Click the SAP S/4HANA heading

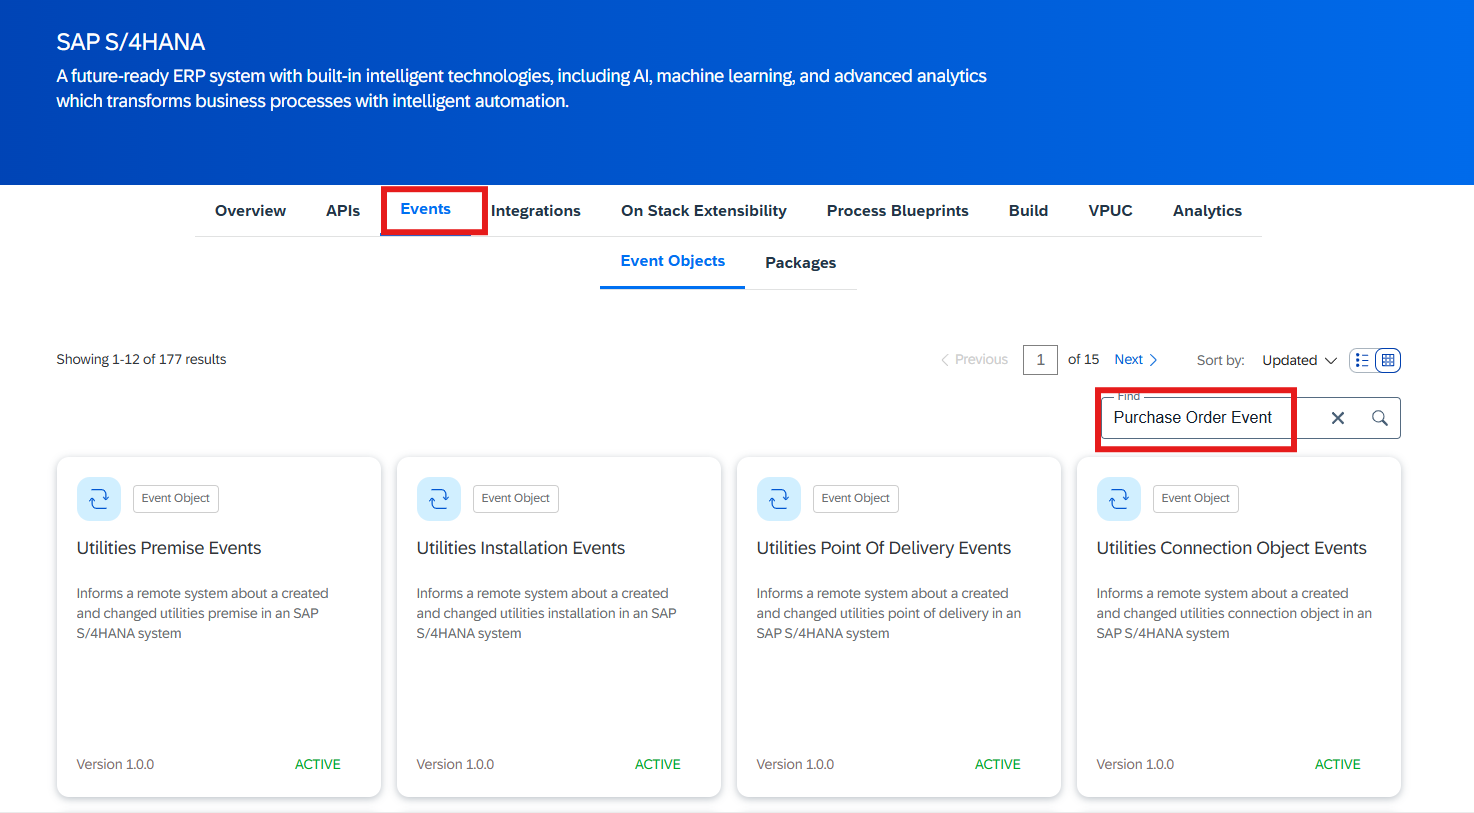[x=131, y=42]
